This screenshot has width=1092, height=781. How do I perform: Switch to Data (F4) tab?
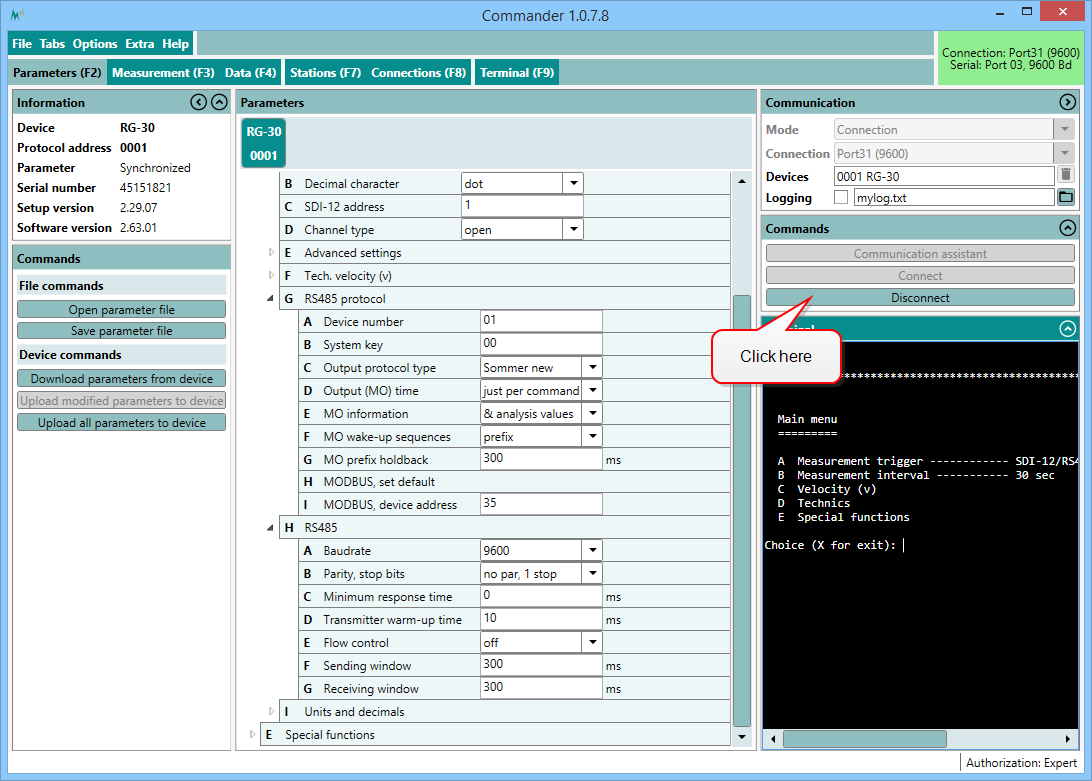(x=250, y=72)
